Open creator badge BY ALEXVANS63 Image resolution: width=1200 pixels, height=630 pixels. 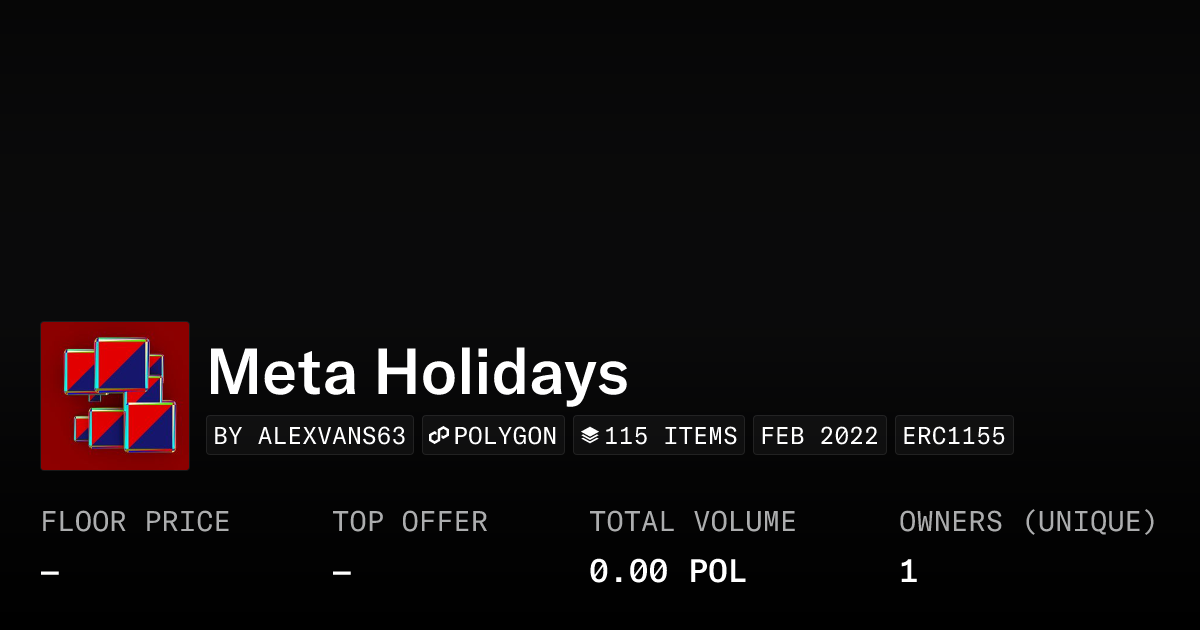coord(310,436)
